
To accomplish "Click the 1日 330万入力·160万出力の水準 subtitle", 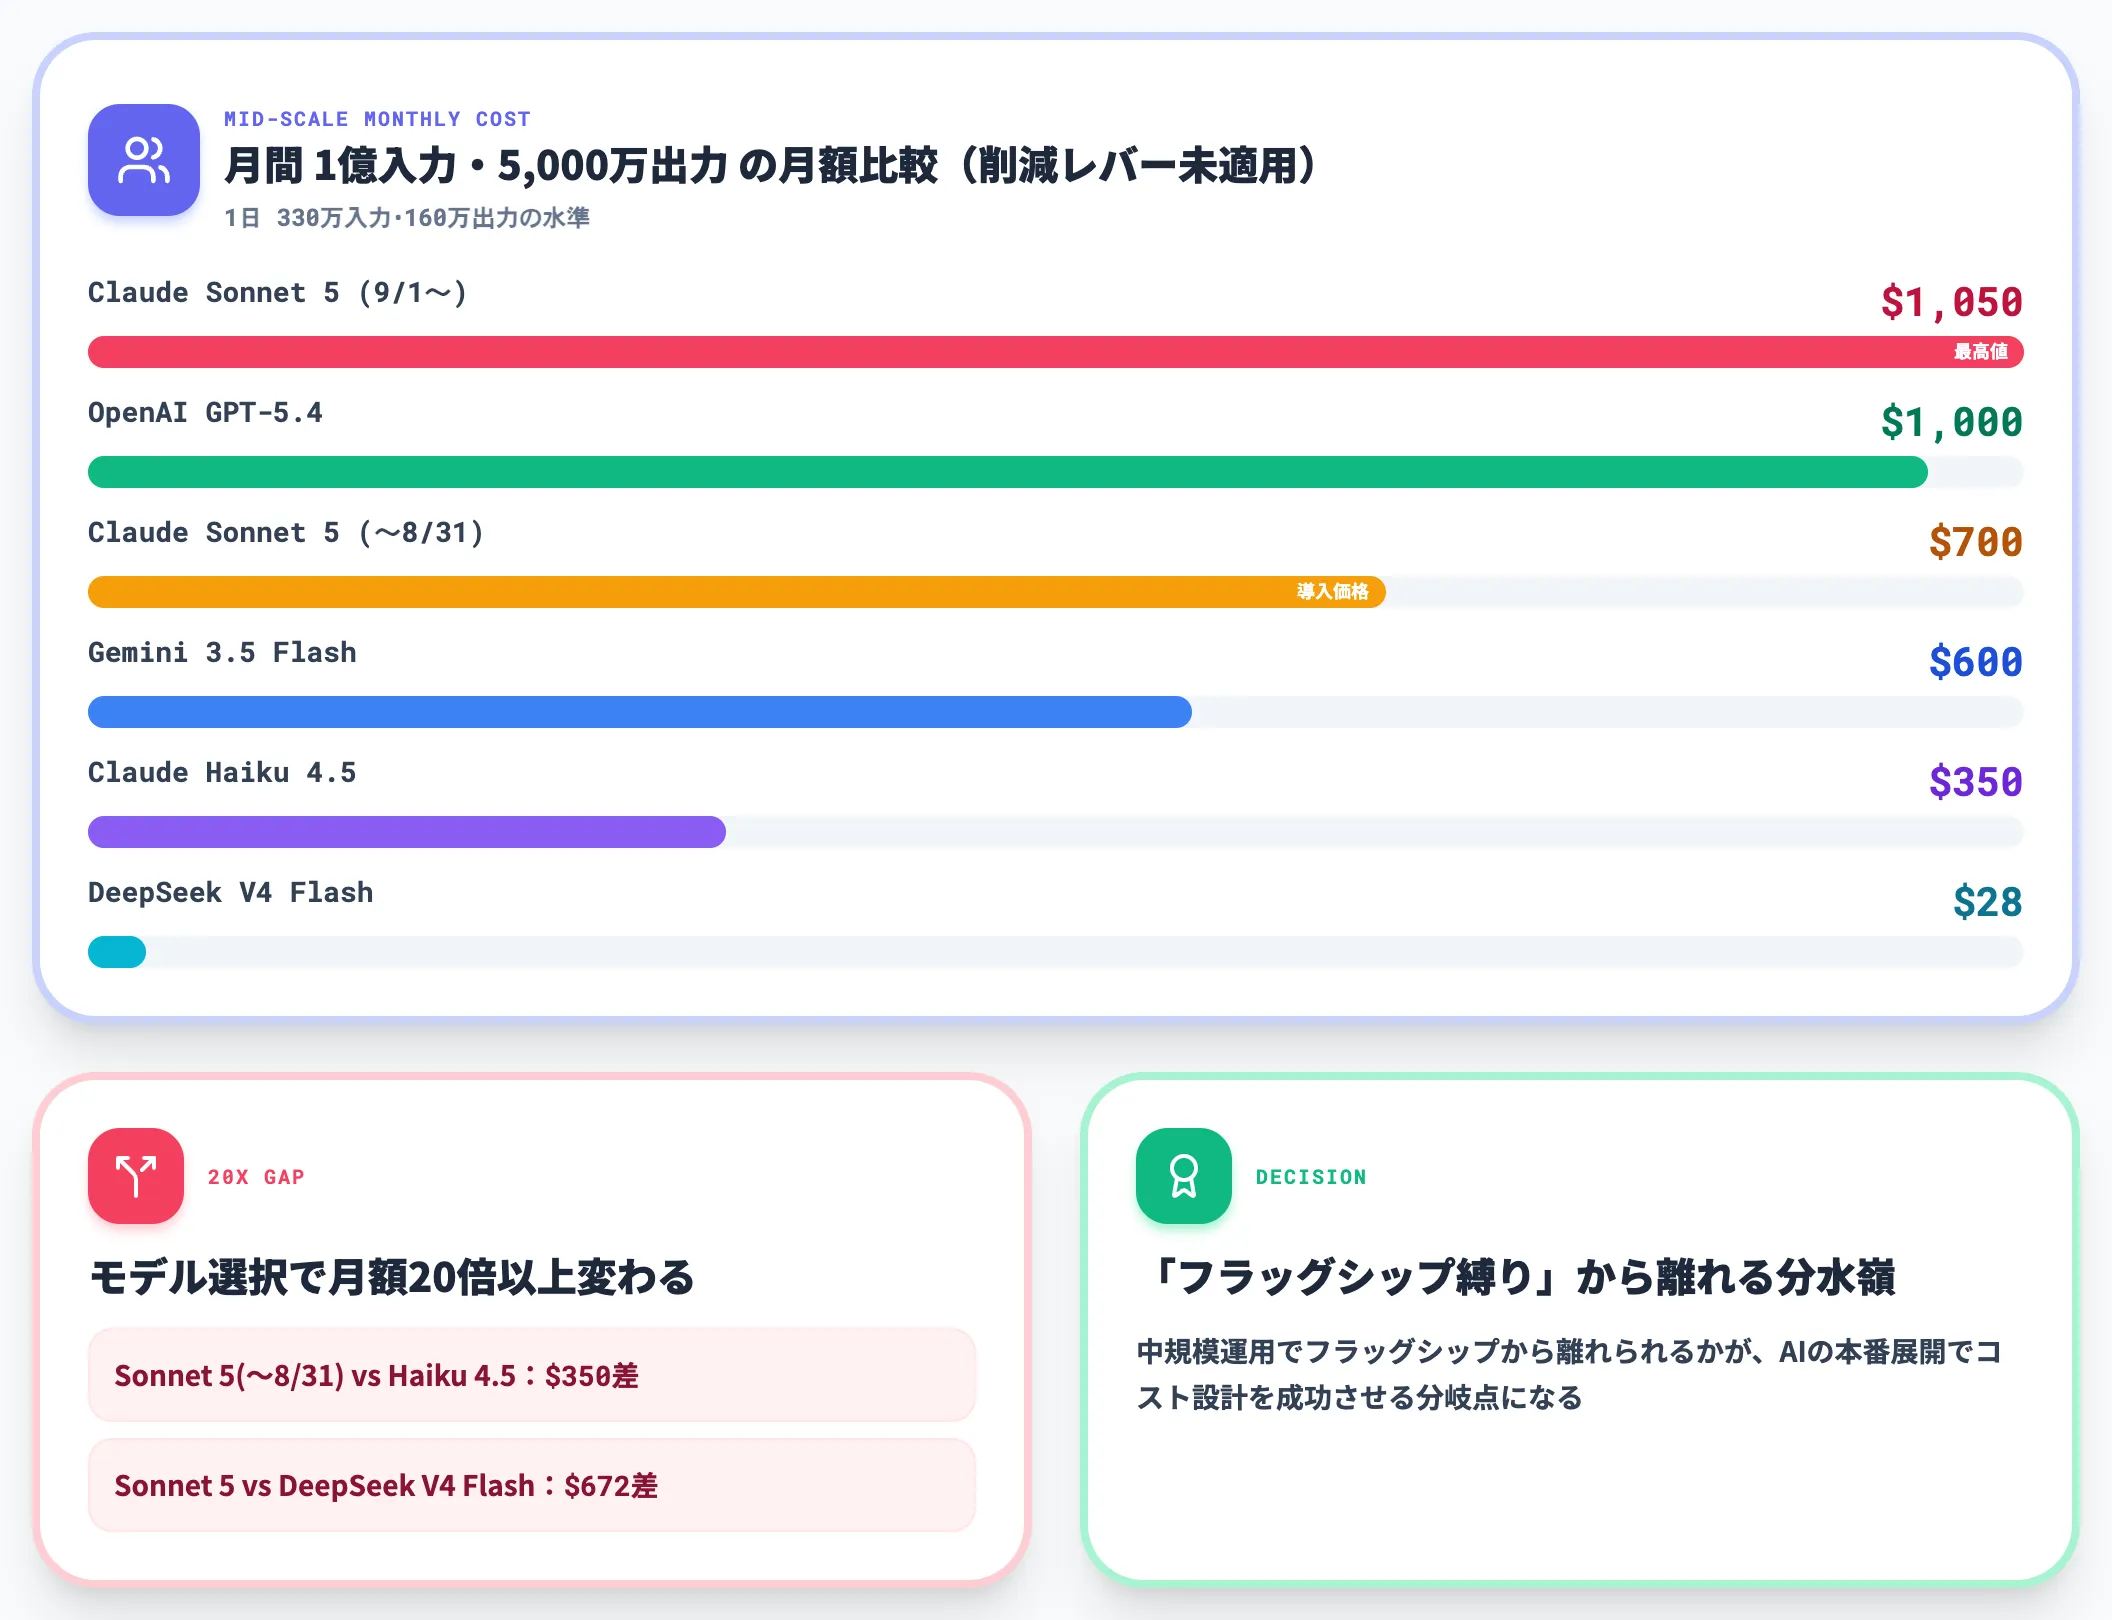I will click(407, 218).
